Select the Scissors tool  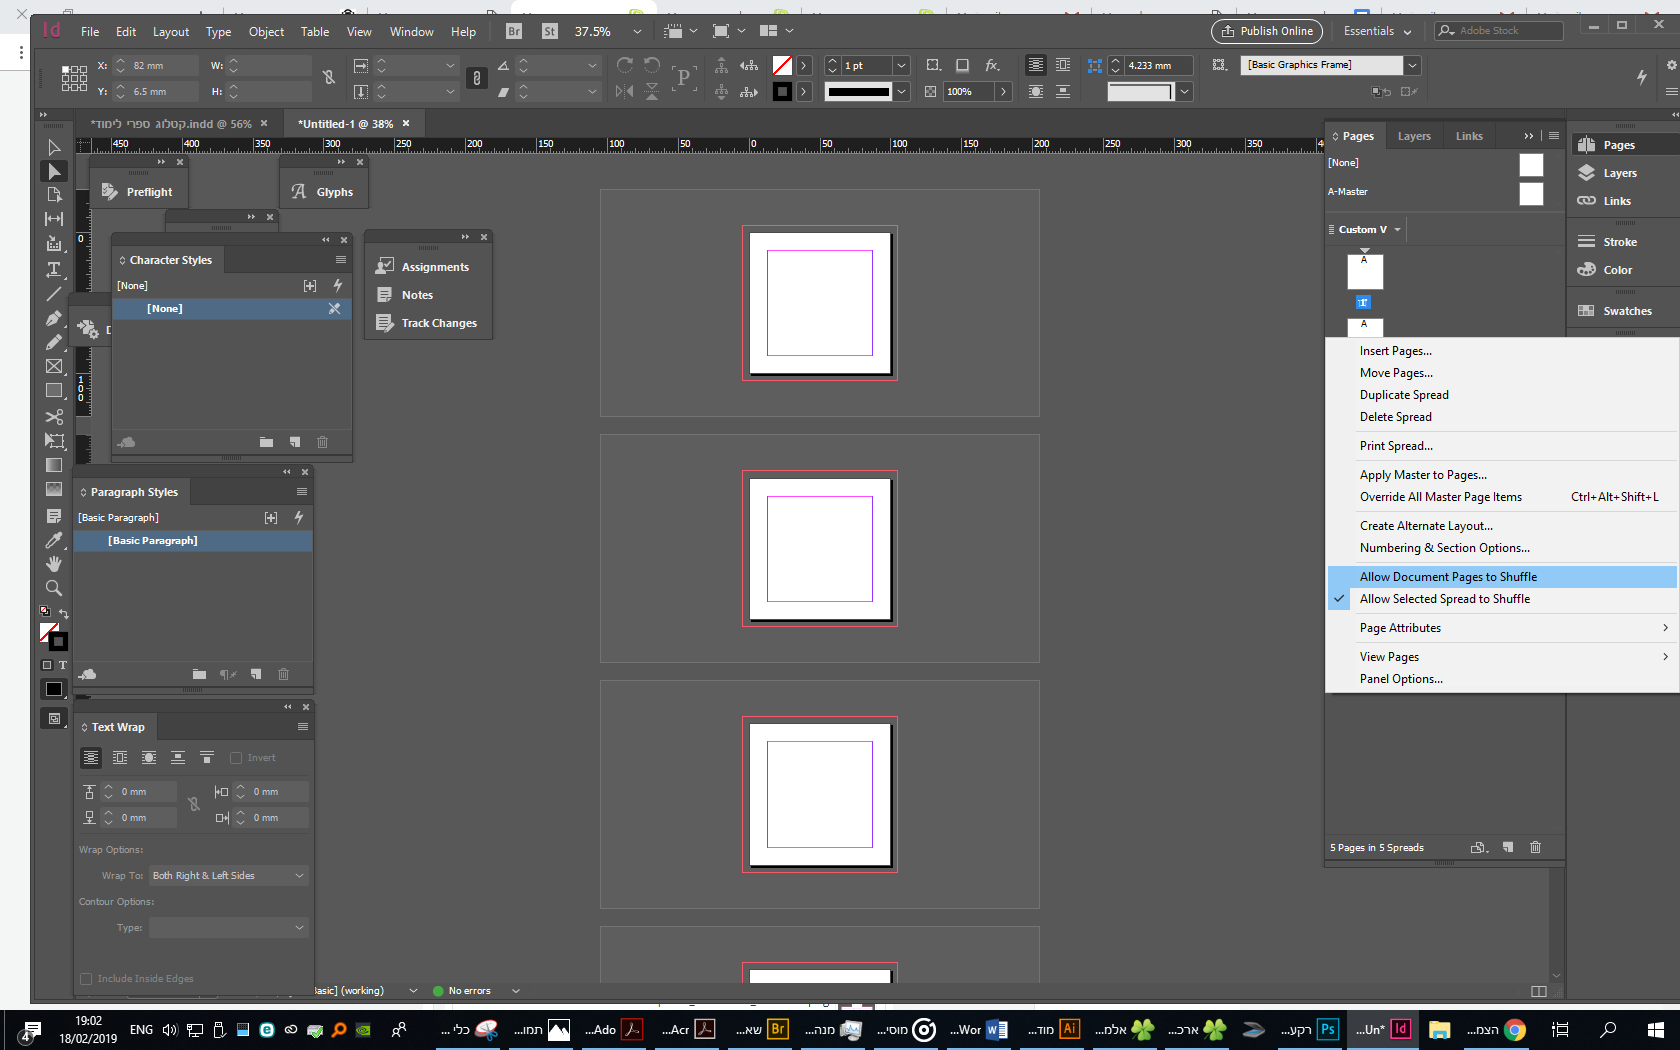[54, 416]
